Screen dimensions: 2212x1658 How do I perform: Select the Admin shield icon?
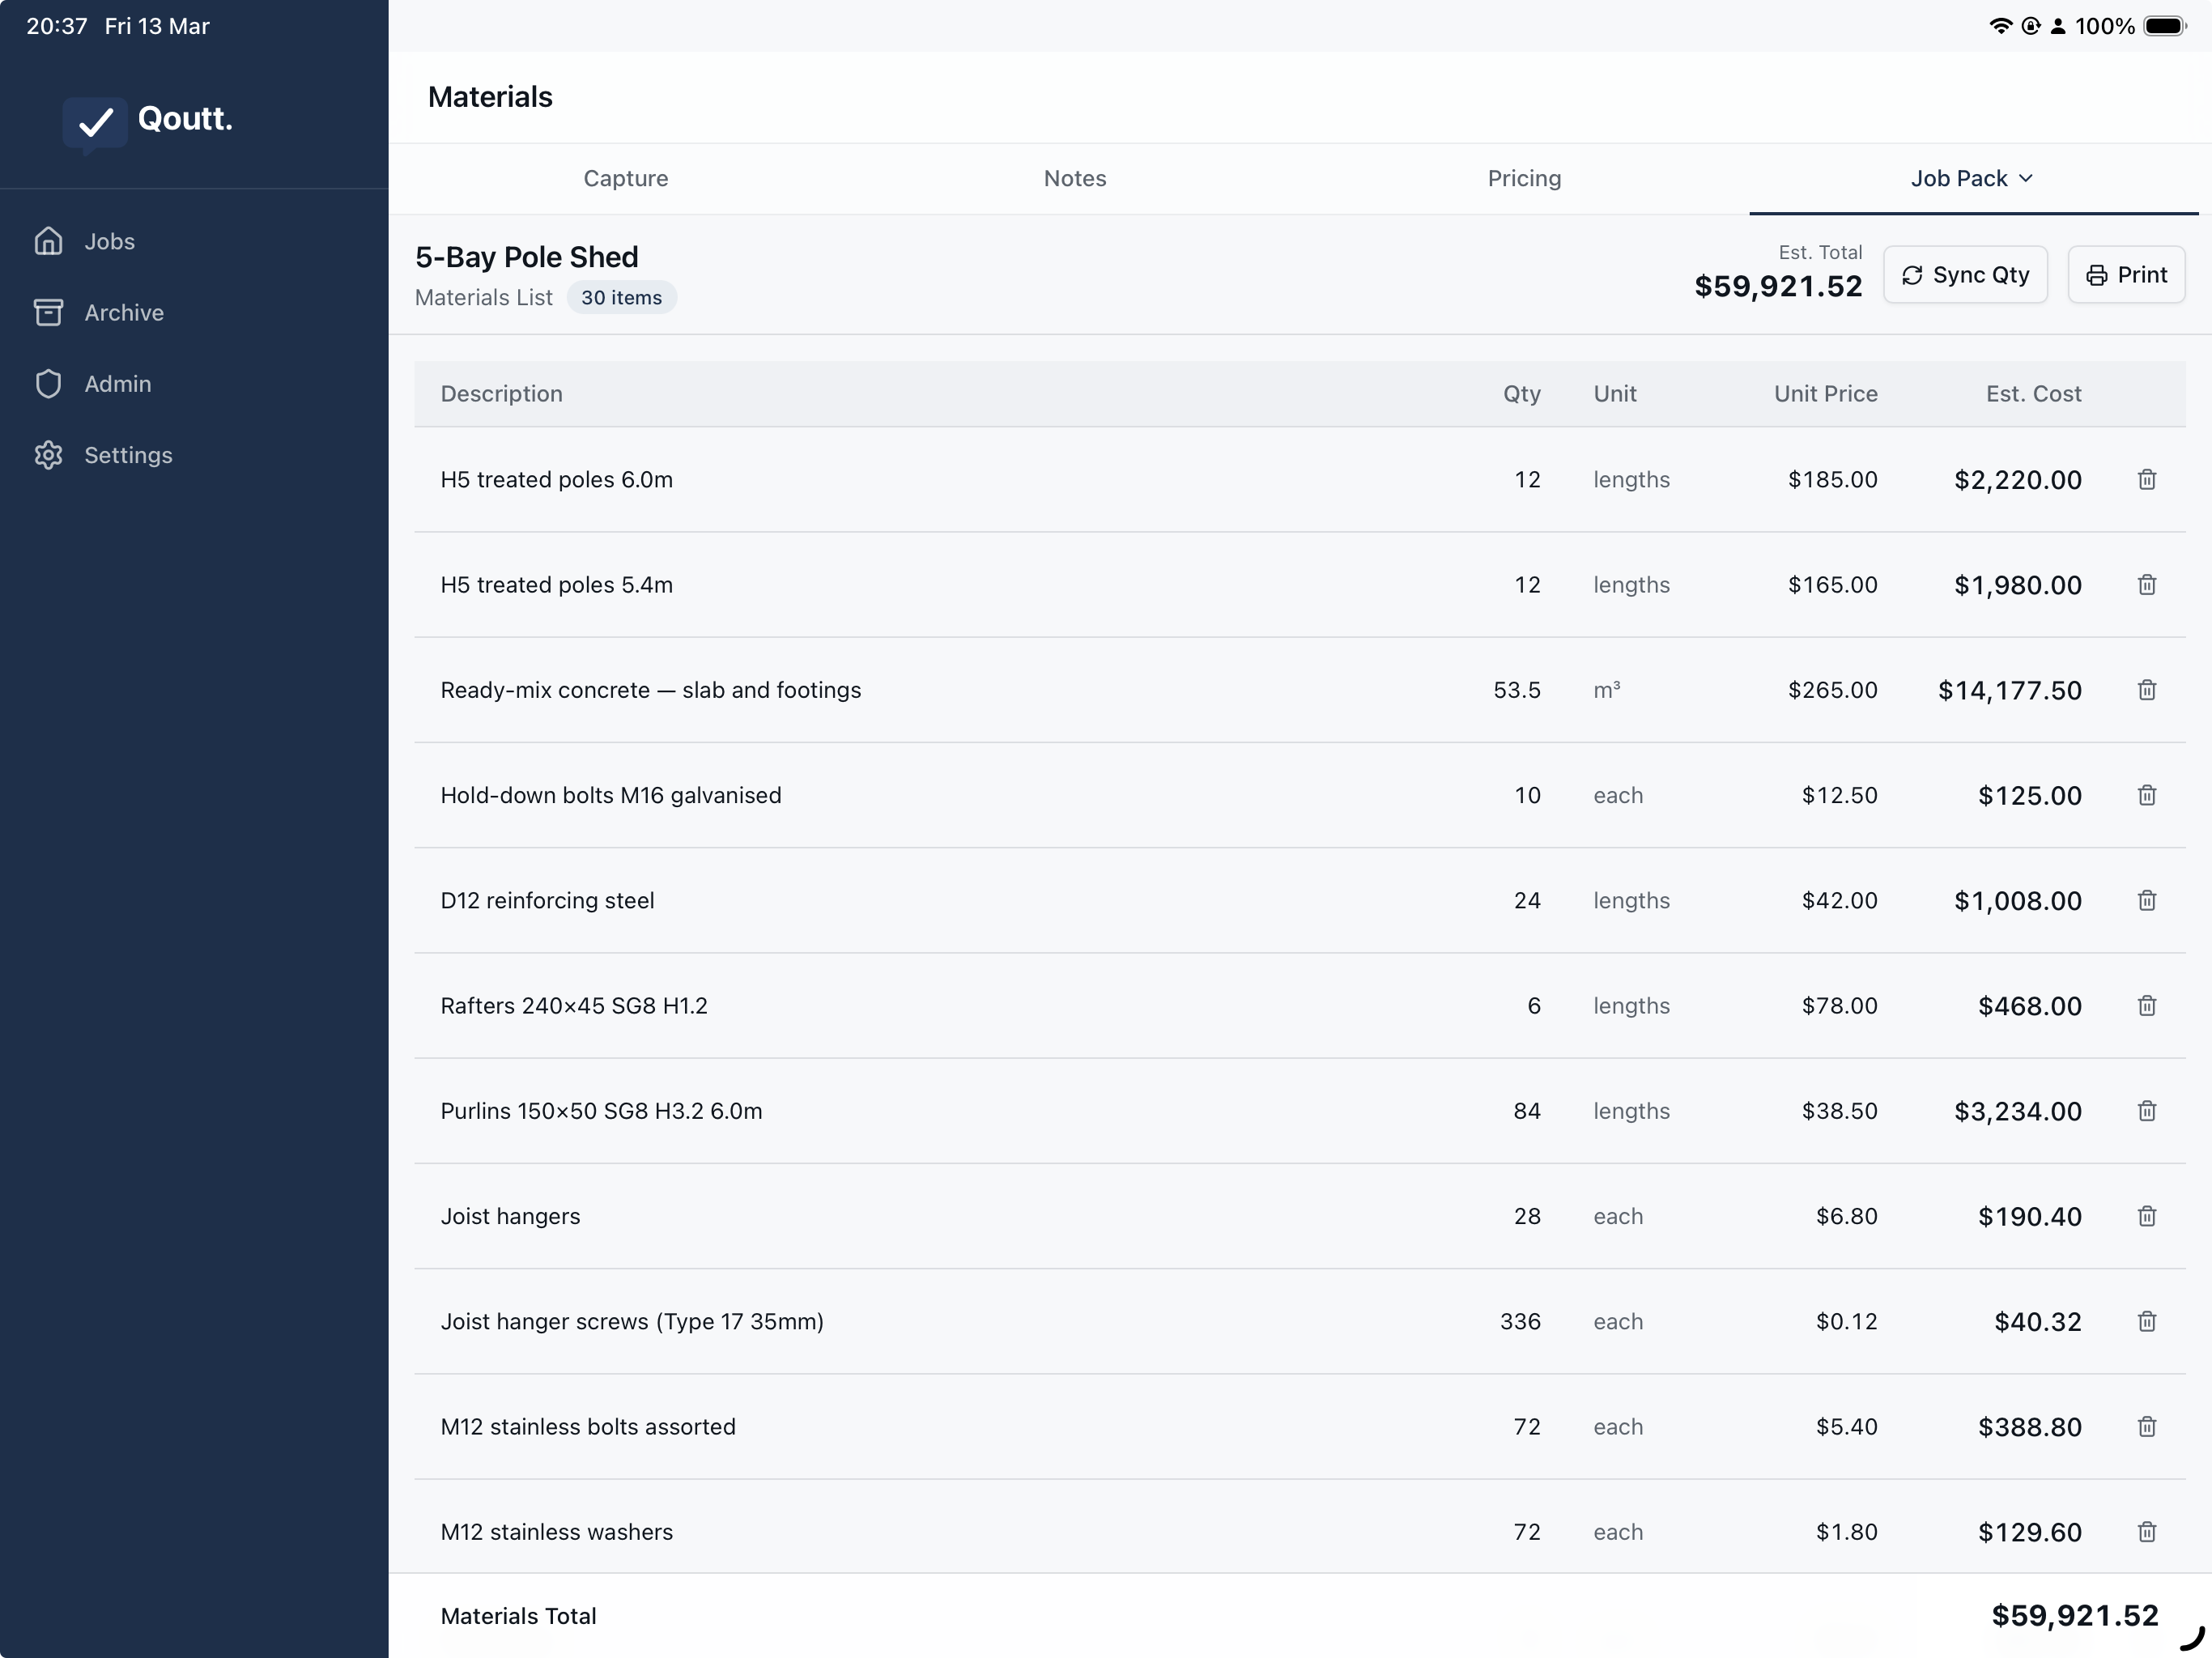tap(49, 383)
